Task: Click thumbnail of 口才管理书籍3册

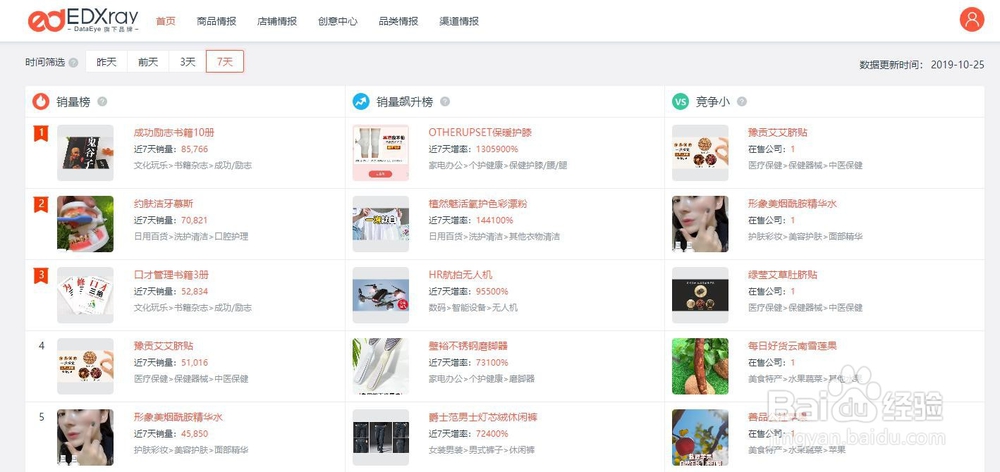Action: 85,295
